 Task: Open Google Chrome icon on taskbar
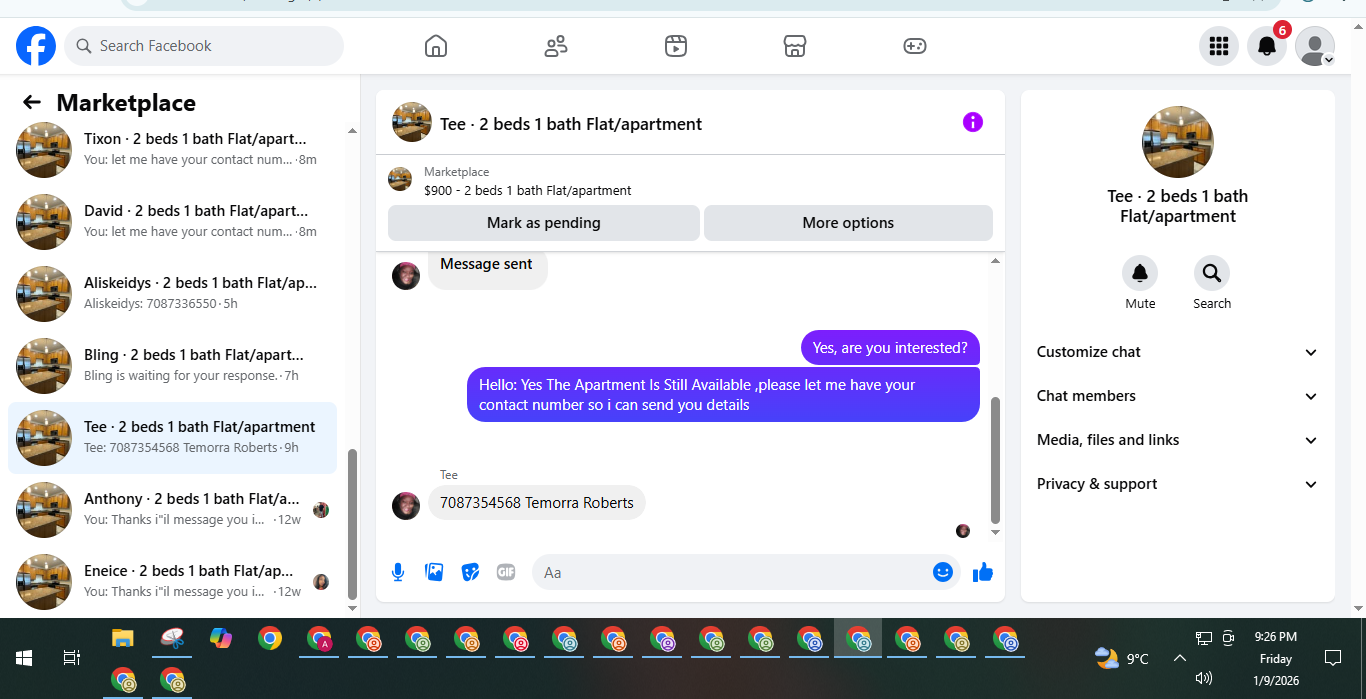[x=269, y=638]
